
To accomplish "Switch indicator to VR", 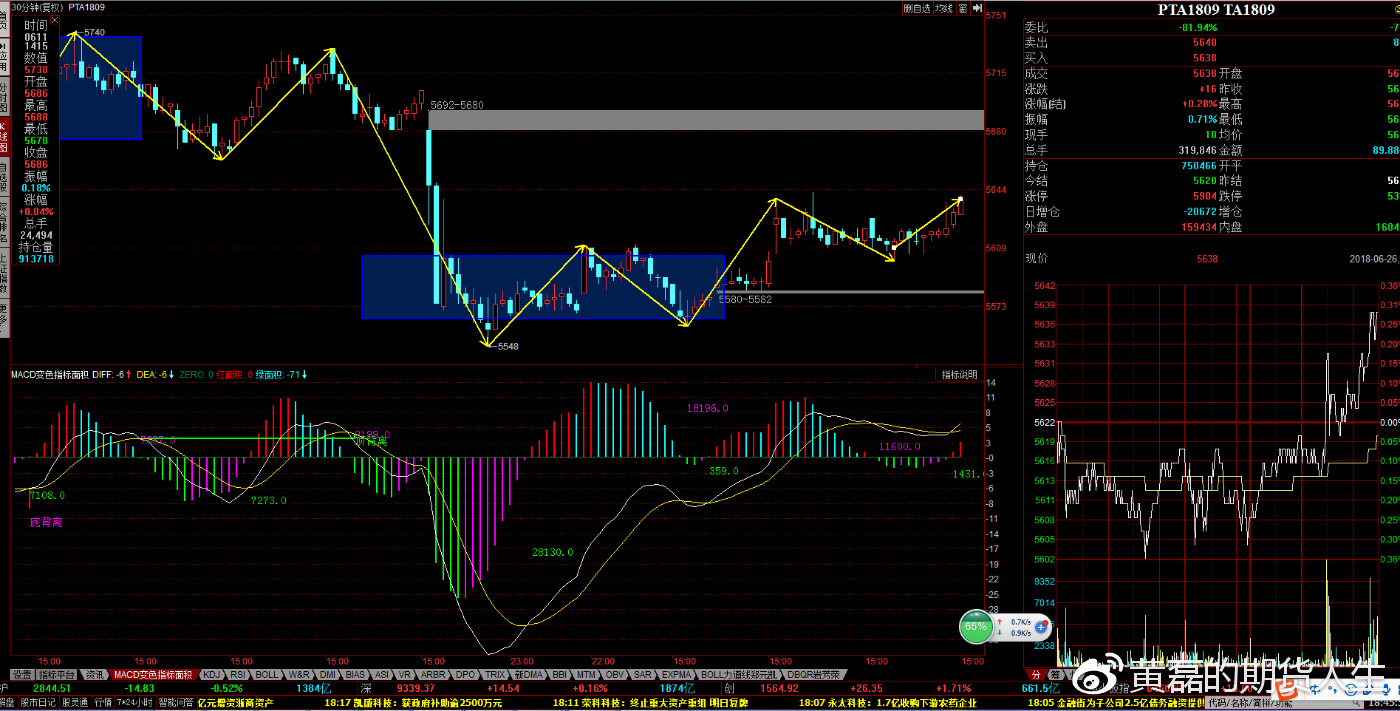I will pyautogui.click(x=405, y=675).
